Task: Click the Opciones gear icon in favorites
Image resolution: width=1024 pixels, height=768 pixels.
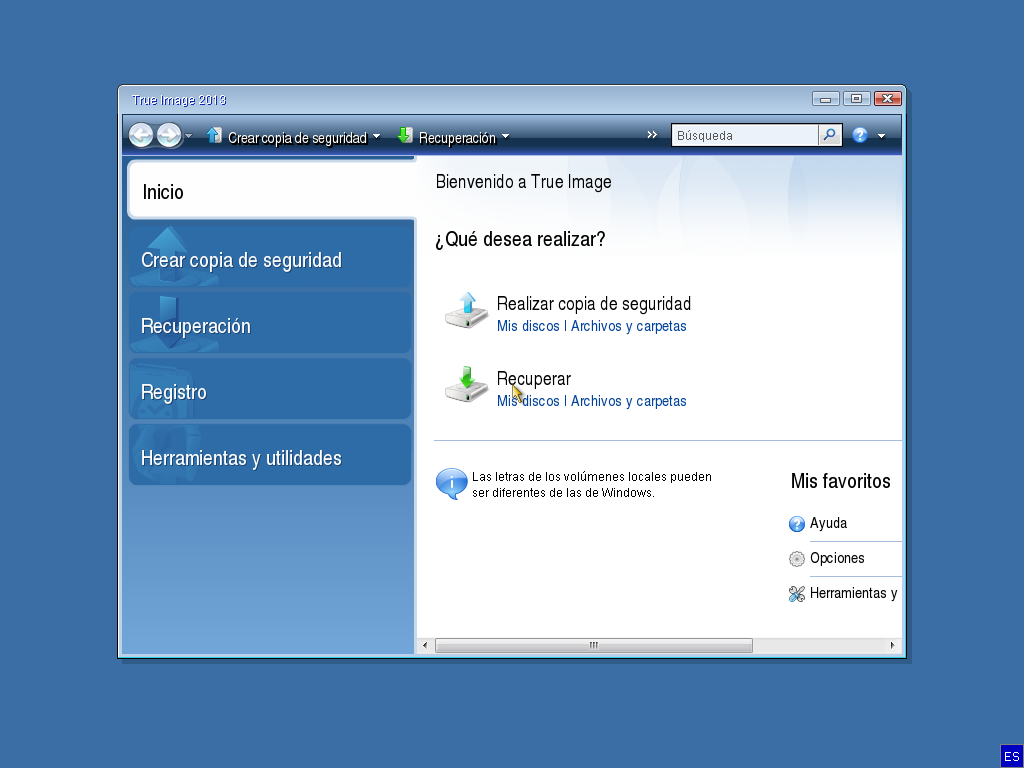Action: tap(797, 559)
